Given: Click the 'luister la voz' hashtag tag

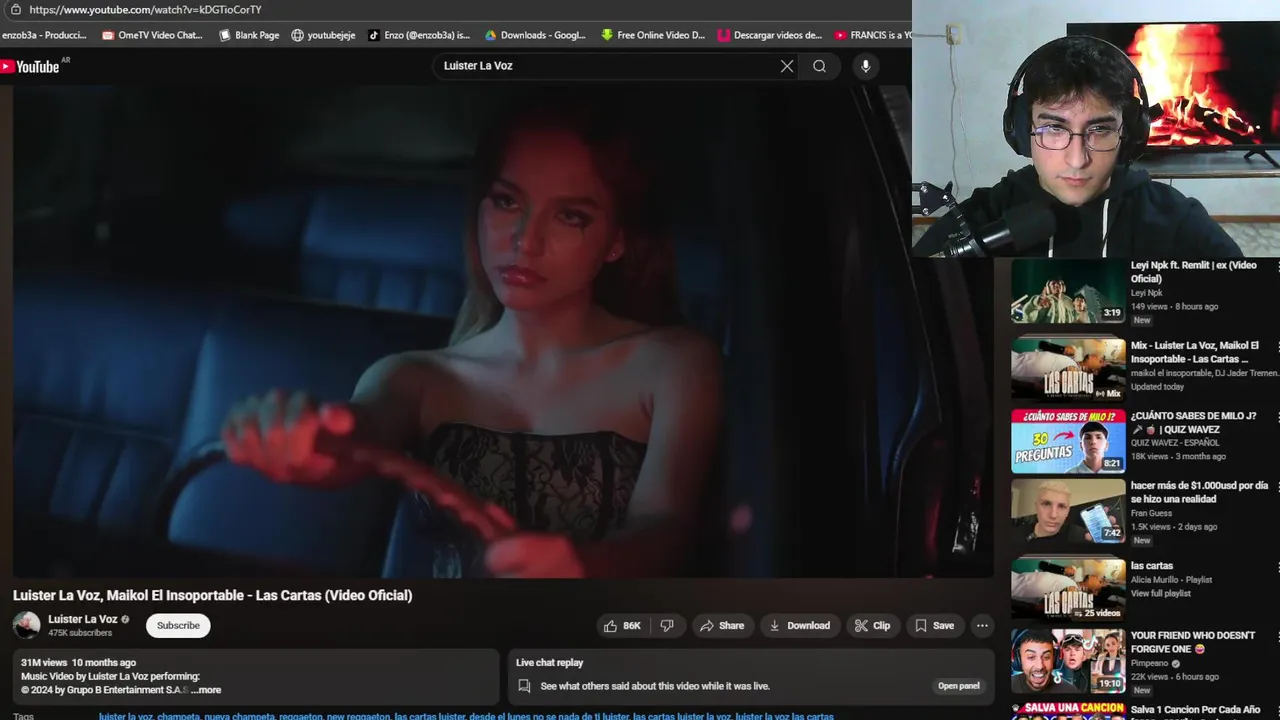Looking at the screenshot, I should tap(125, 716).
